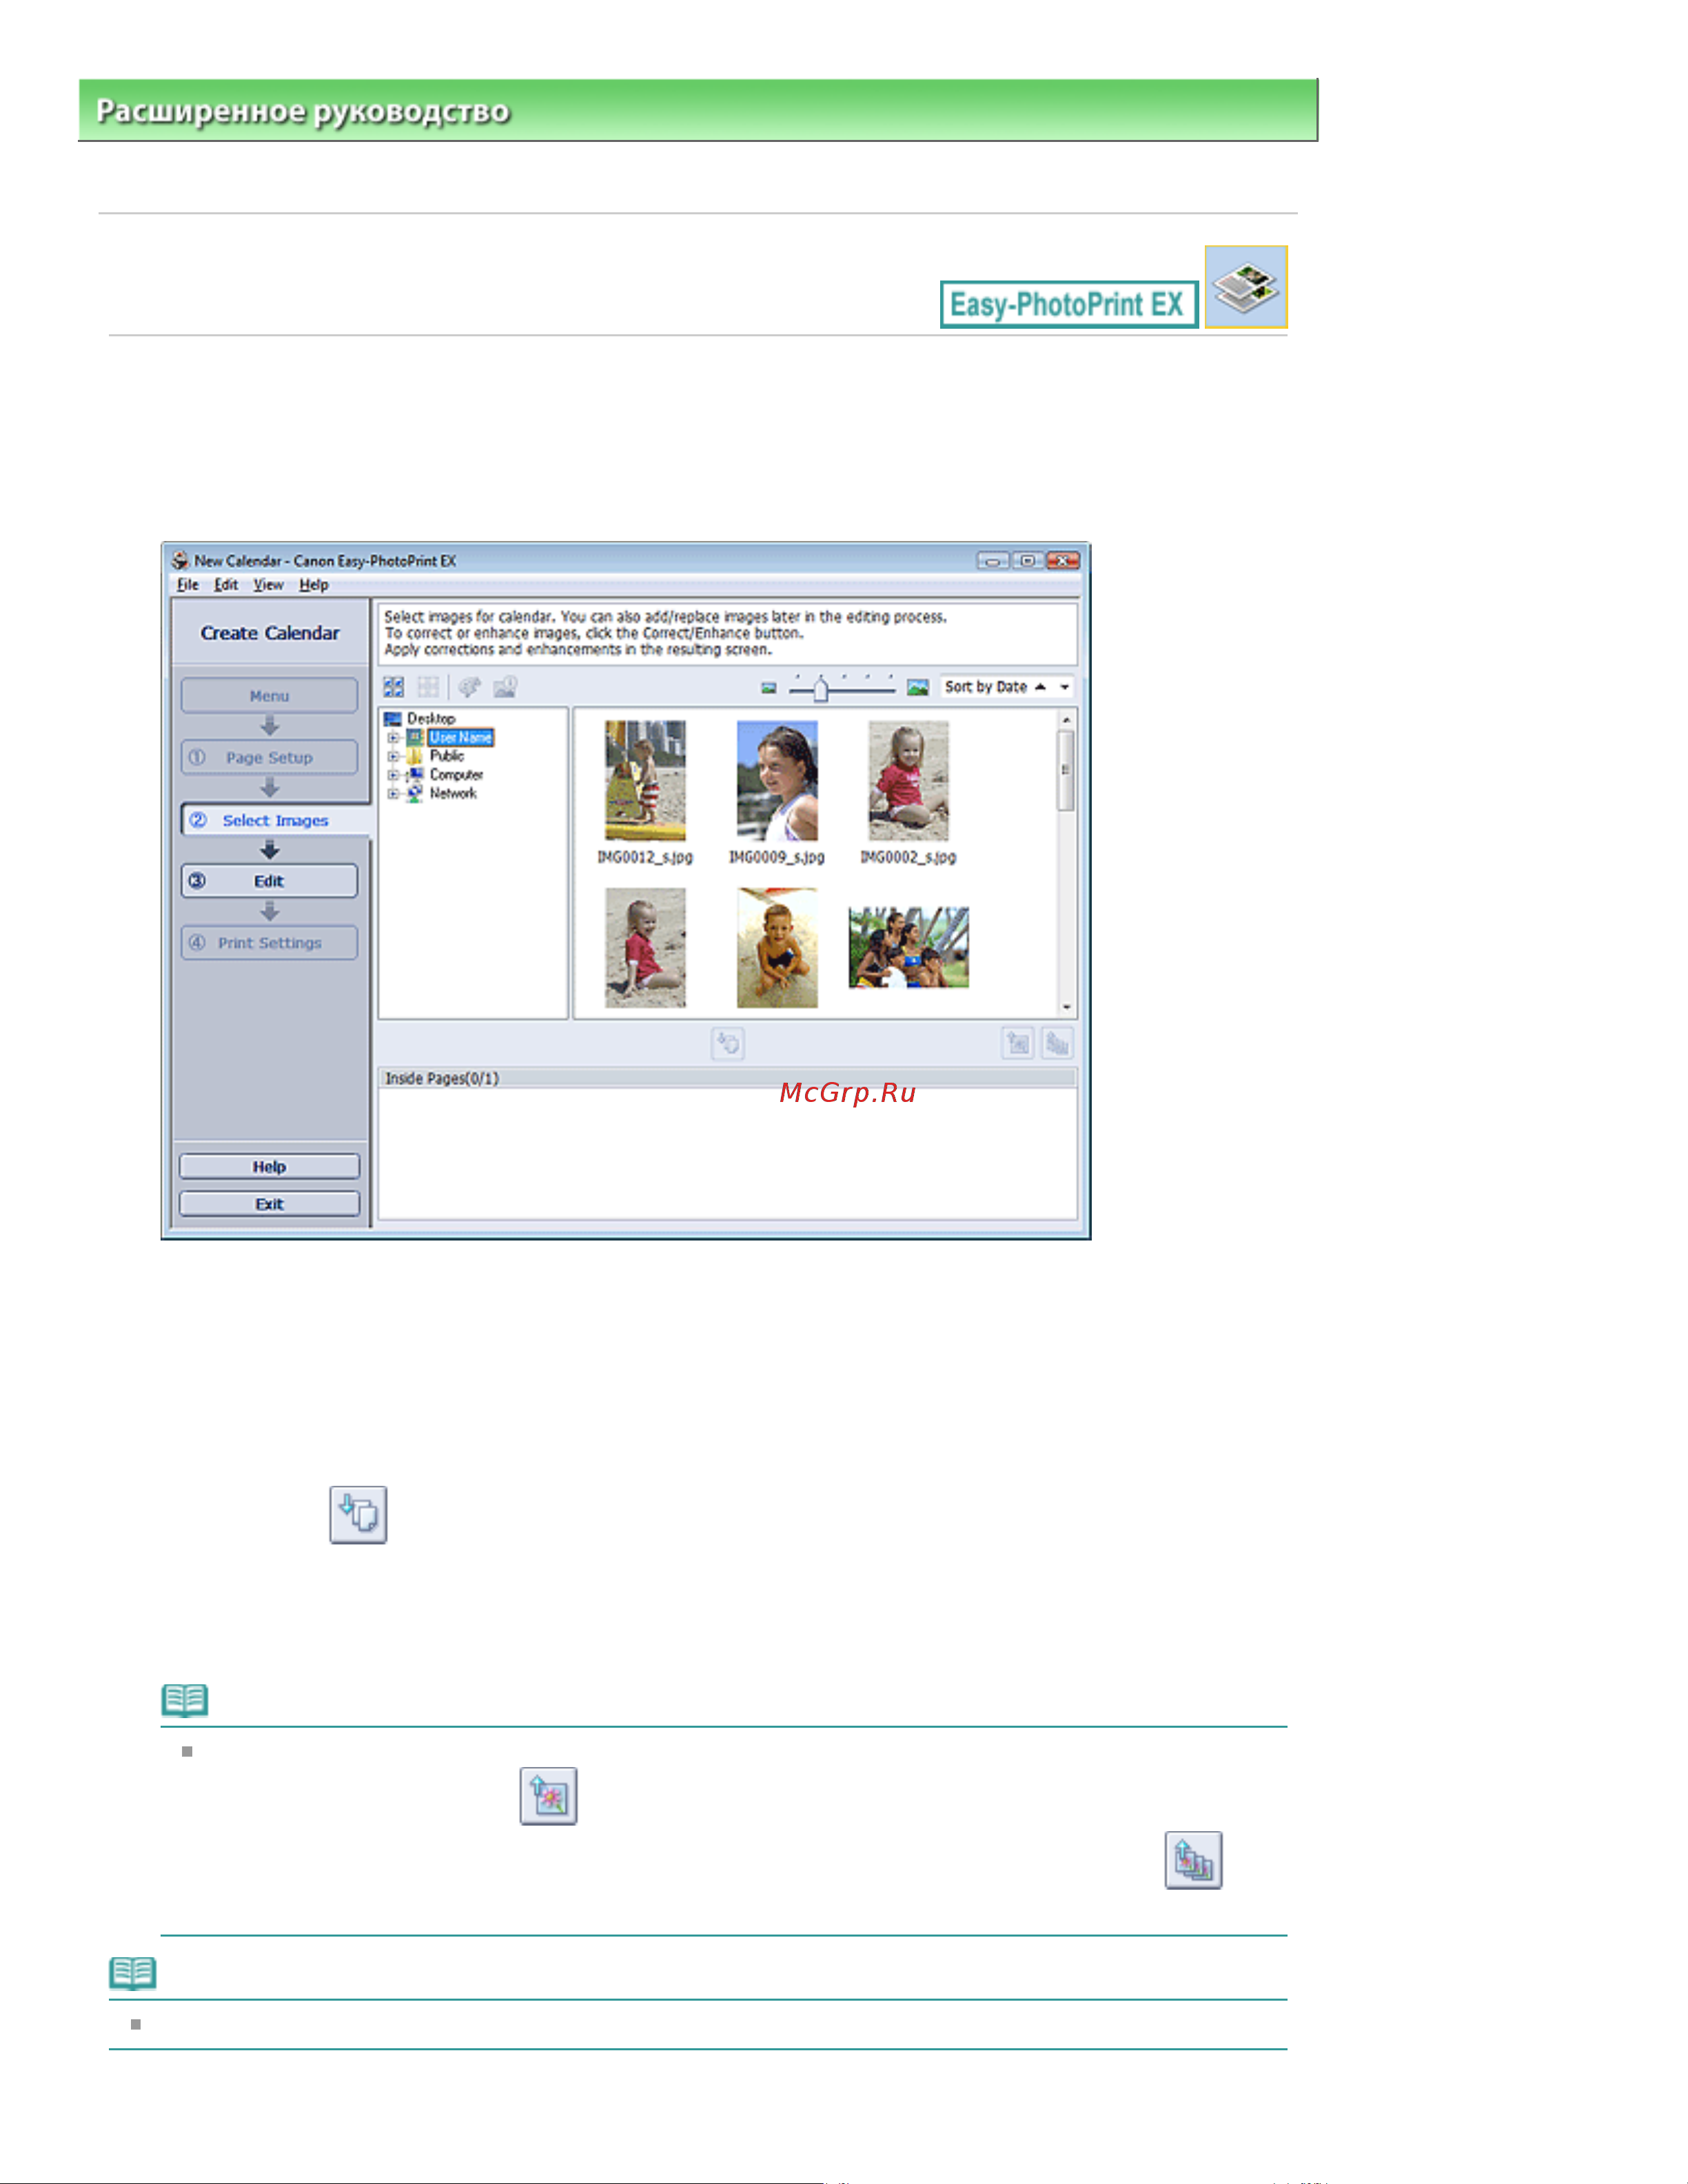Select the Network tree label
This screenshot has width=1688, height=2184.
coord(453,794)
